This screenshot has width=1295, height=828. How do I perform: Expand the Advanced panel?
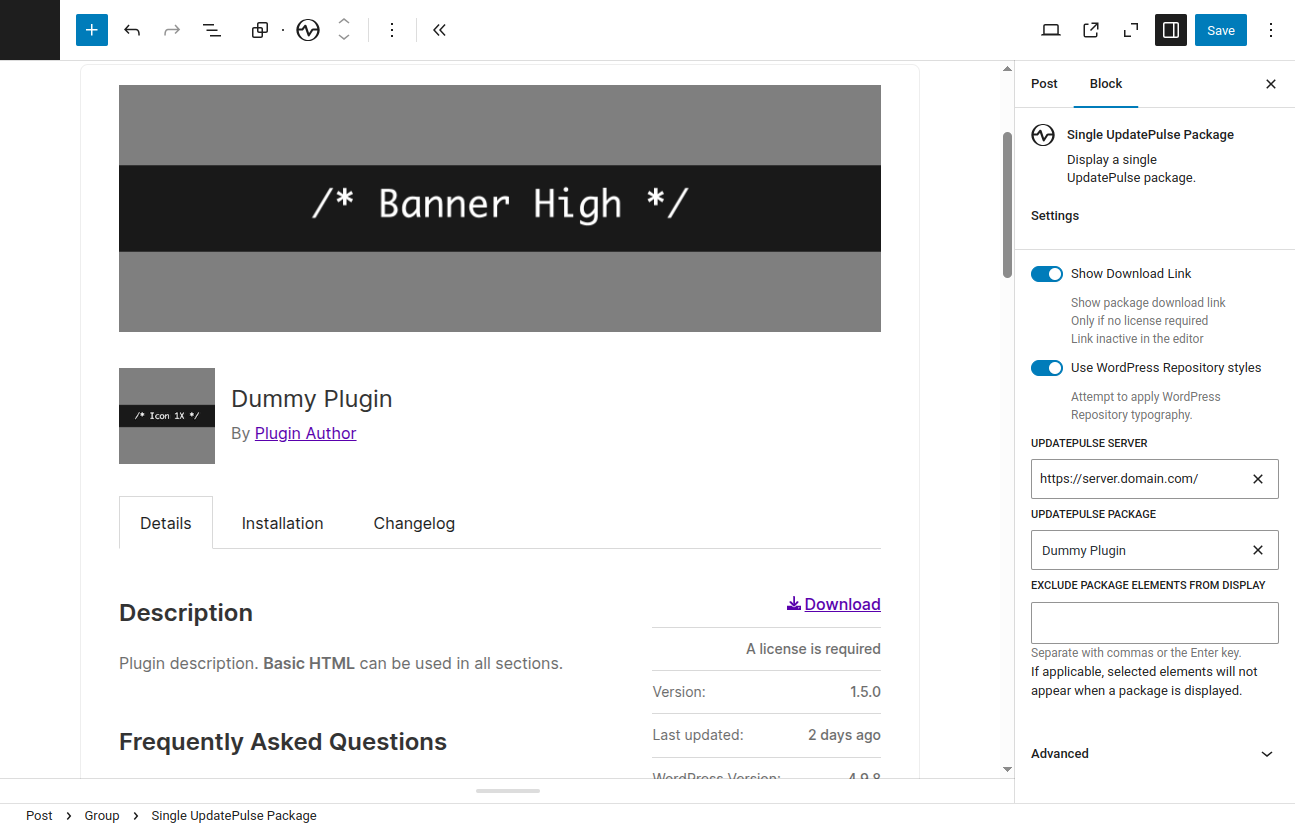[x=1155, y=754]
